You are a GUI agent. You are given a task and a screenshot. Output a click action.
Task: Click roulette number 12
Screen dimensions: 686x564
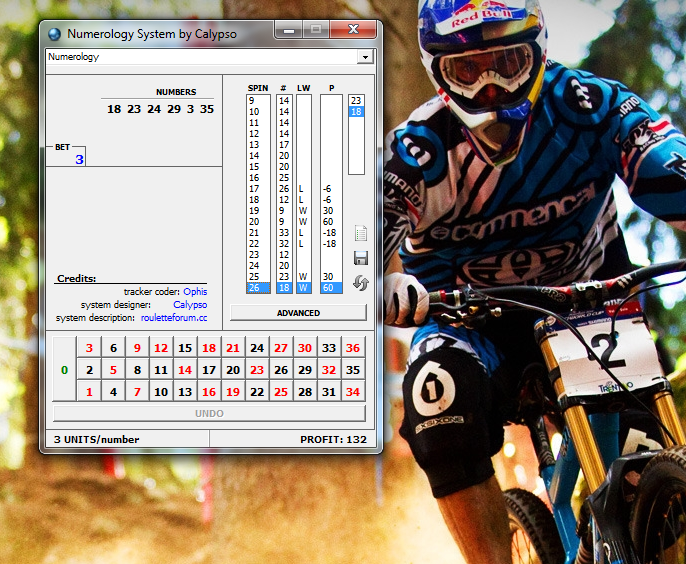(161, 348)
